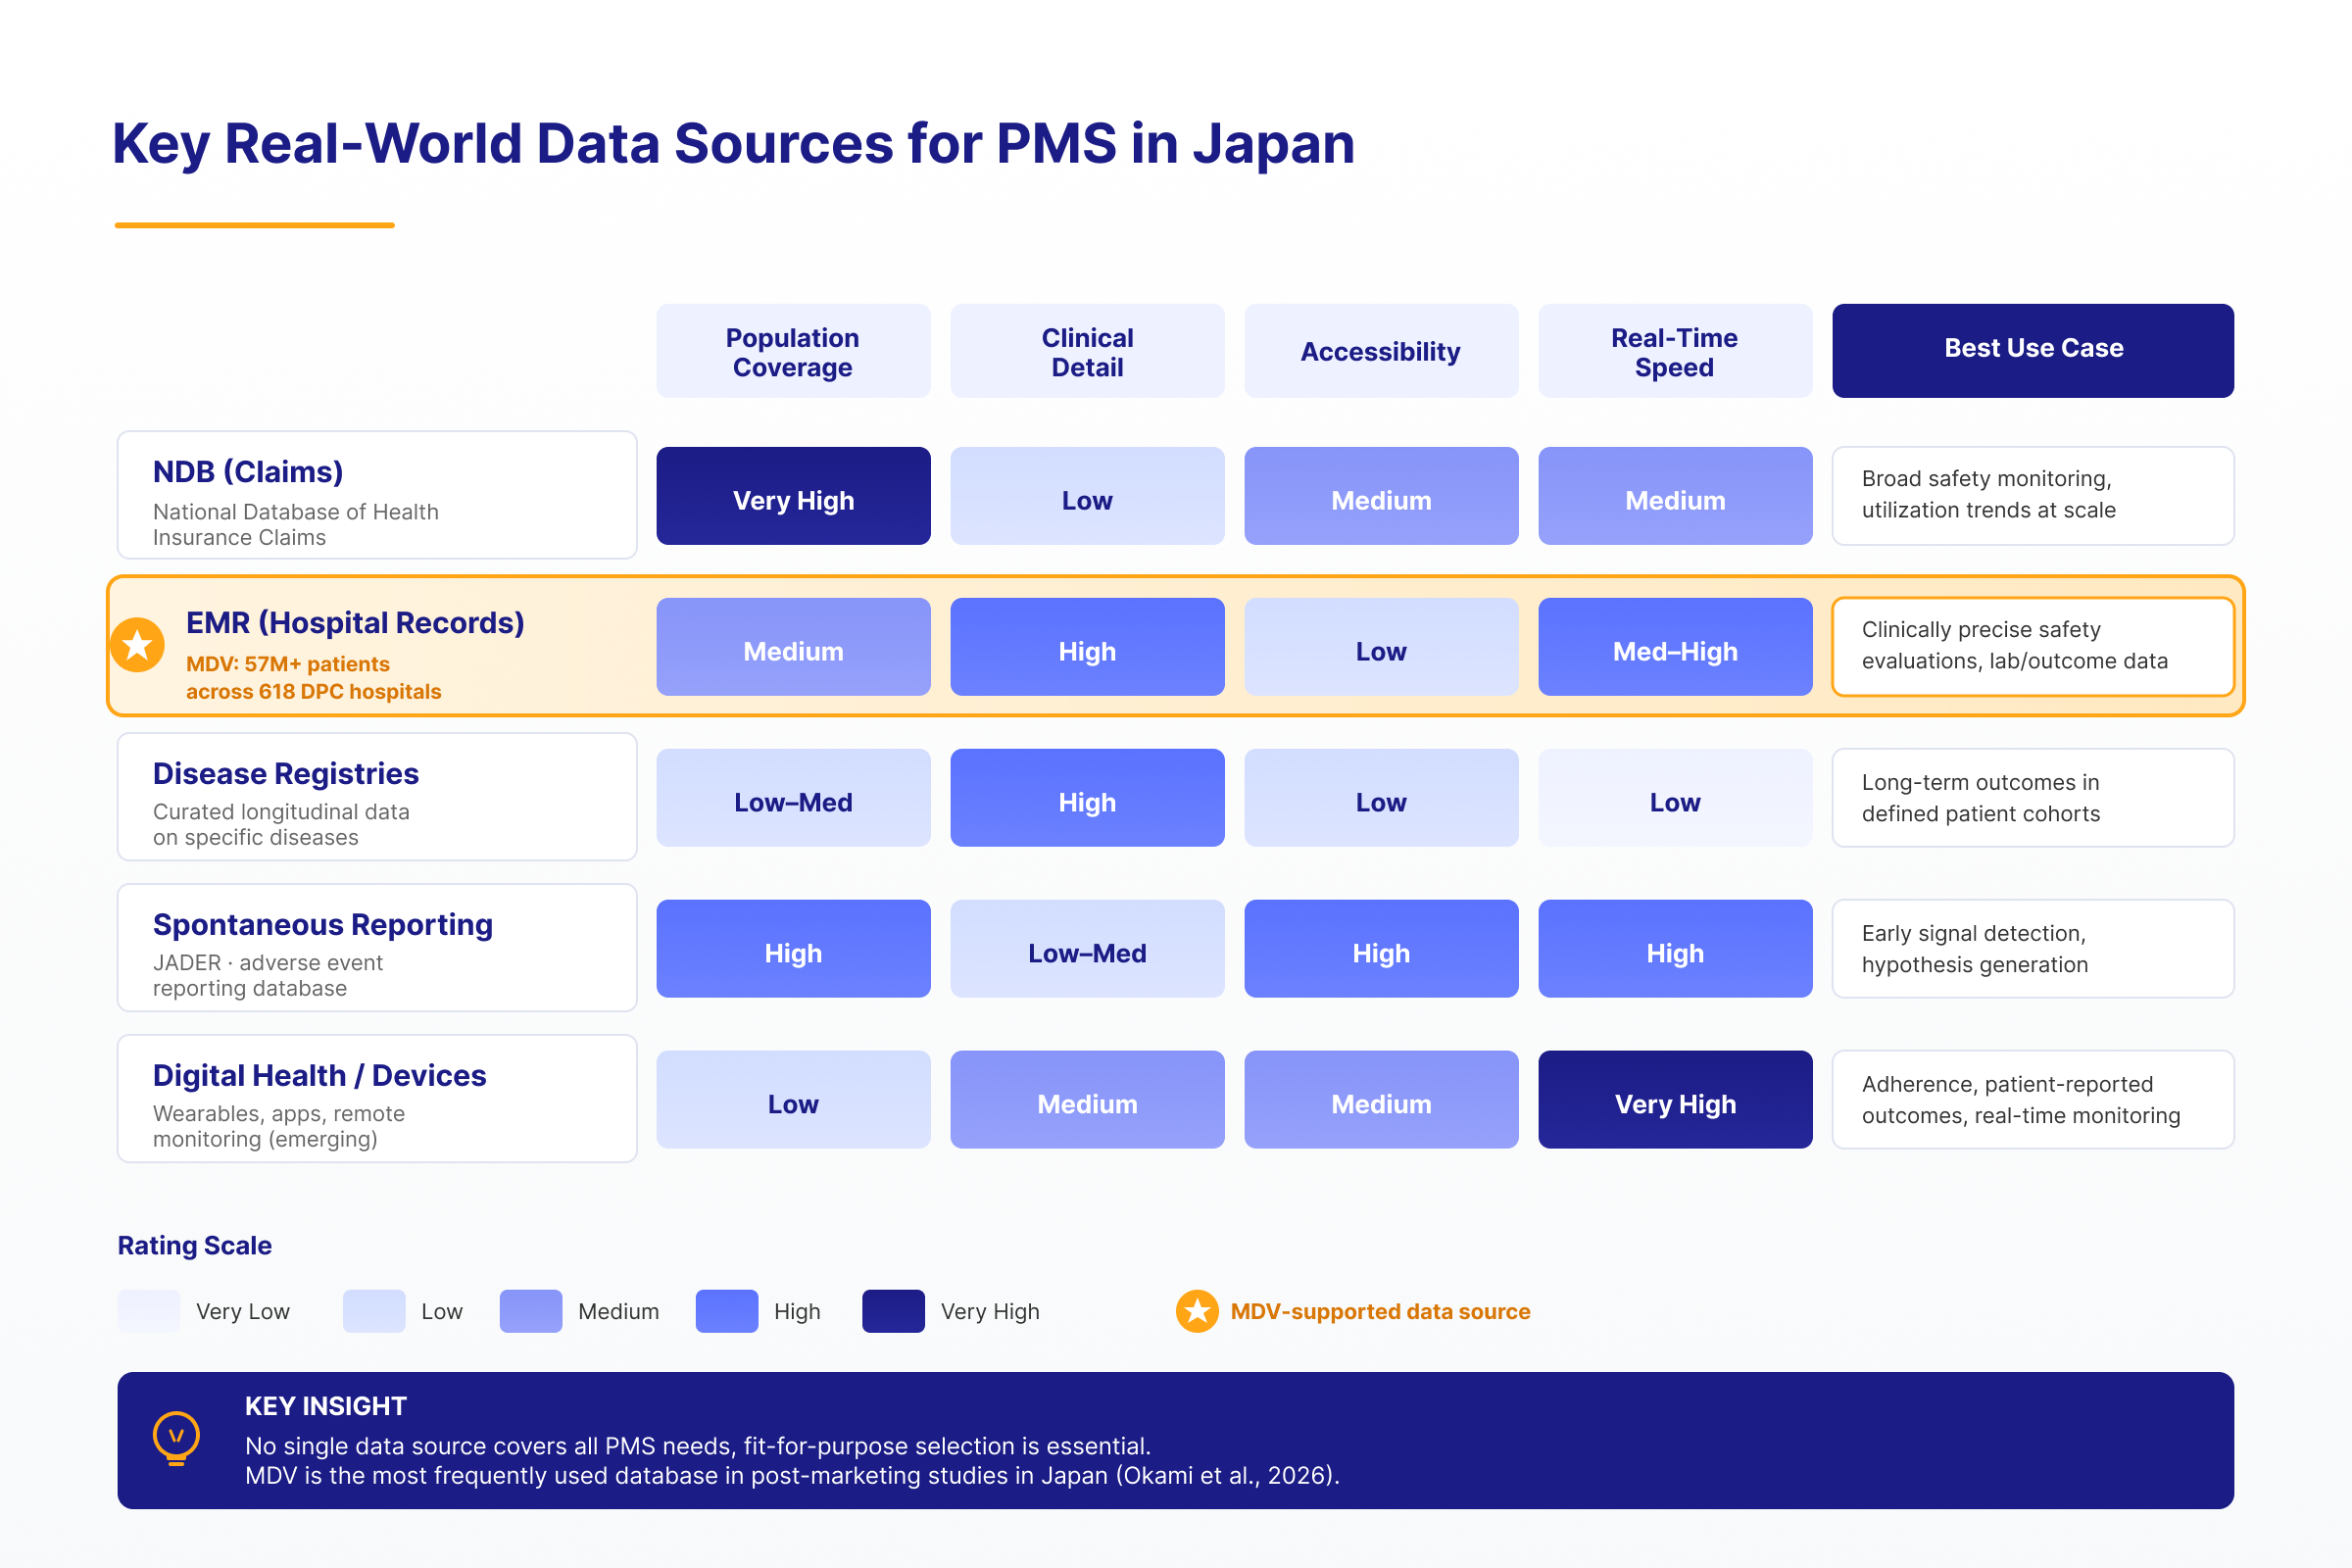This screenshot has height=1568, width=2352.
Task: Click 'National Database of Health Insurance Claims' subtitle
Action: point(296,525)
